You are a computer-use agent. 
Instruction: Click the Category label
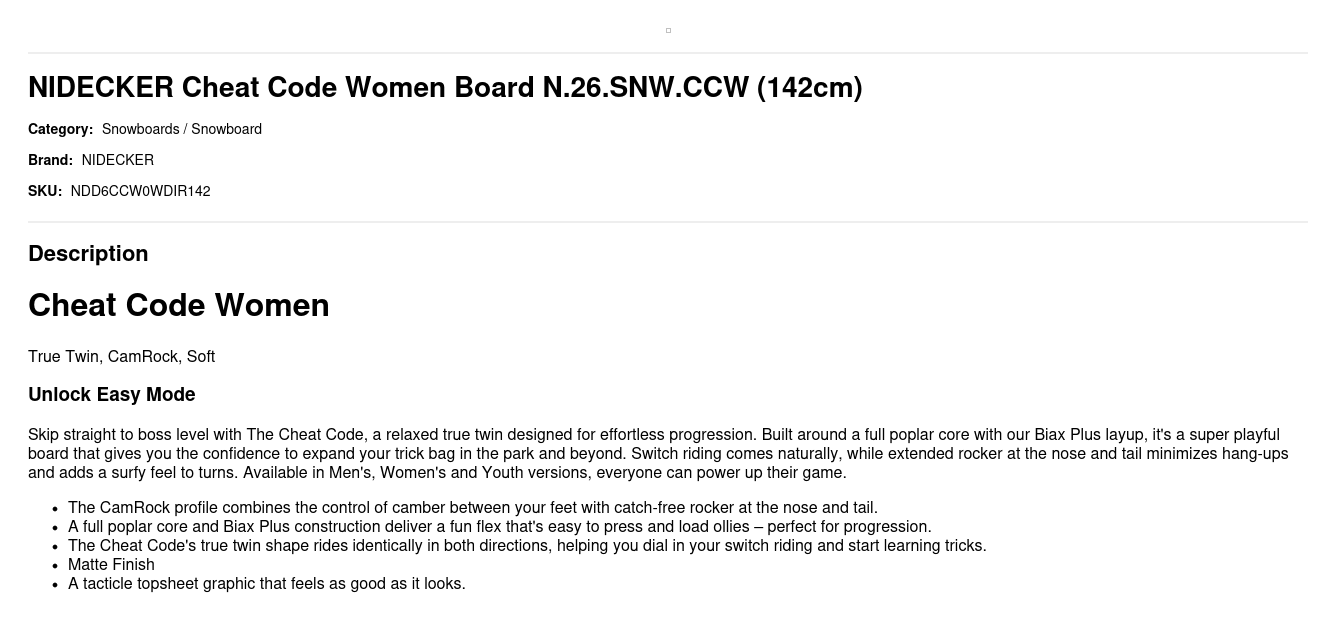coord(60,129)
